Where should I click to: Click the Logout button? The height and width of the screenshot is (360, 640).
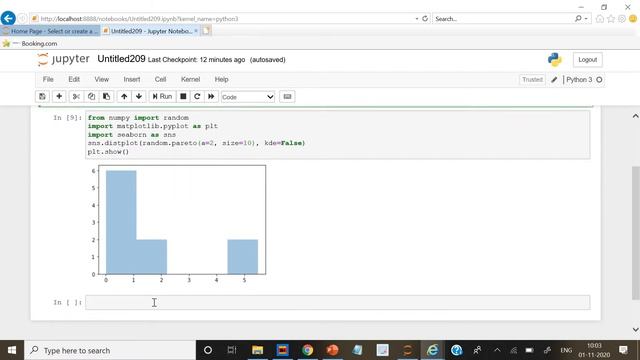pos(587,60)
